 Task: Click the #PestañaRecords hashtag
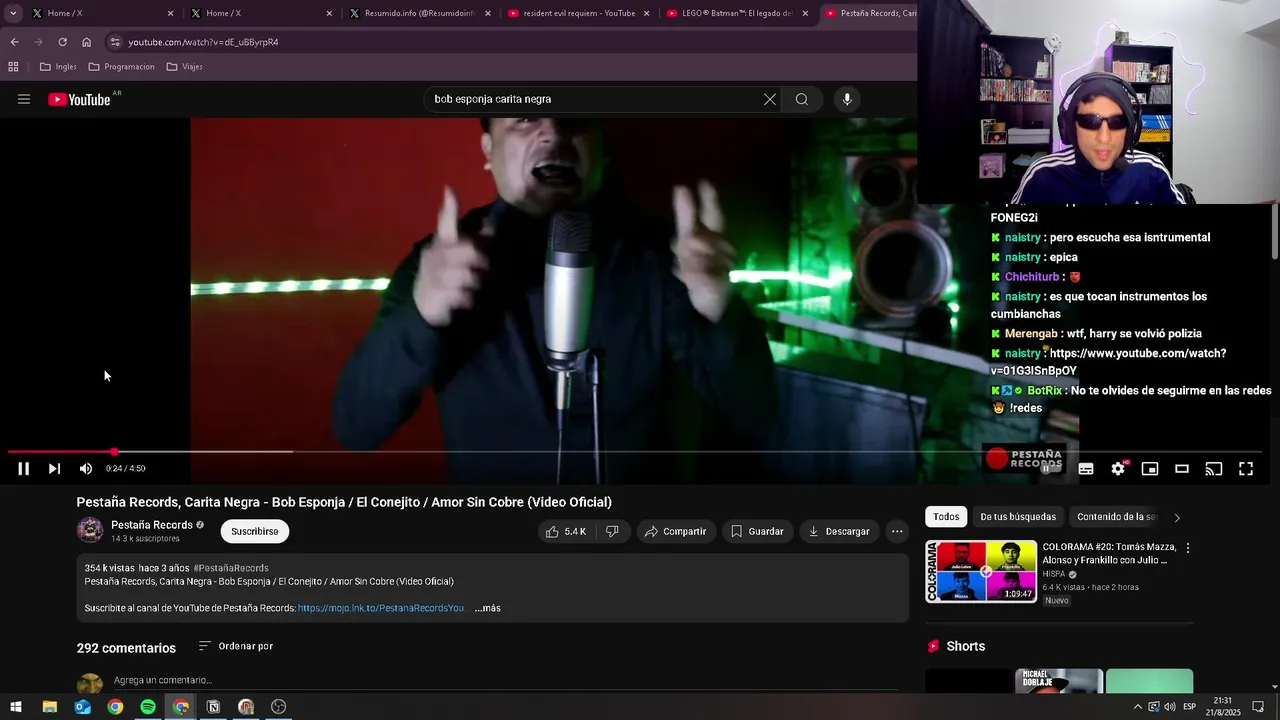pyautogui.click(x=231, y=568)
